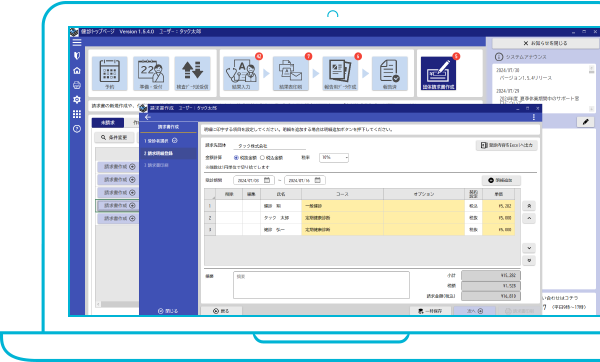The width and height of the screenshot is (600, 362).
Task: Select step 1 受診者選択 in invoice sidebar
Action: click(x=168, y=141)
